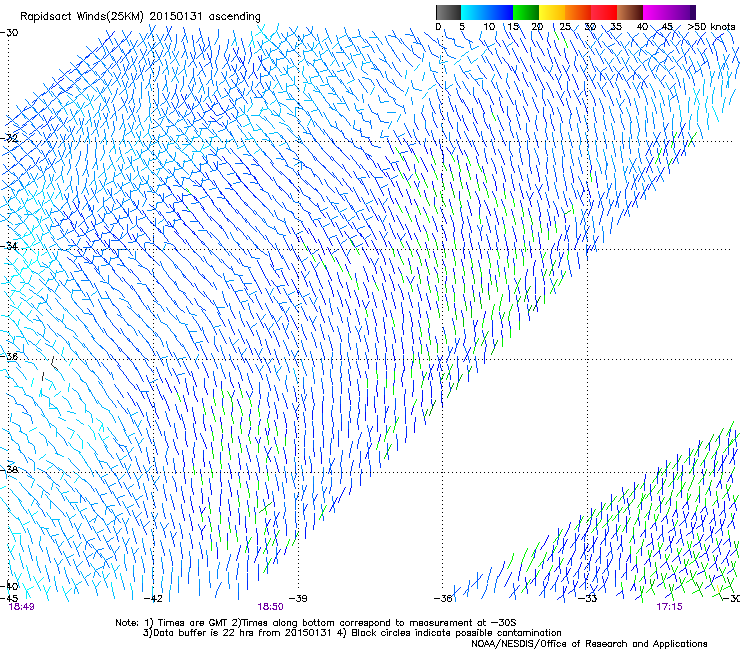740x650 pixels.
Task: Click the -38 latitude label
Action: [x=9, y=470]
